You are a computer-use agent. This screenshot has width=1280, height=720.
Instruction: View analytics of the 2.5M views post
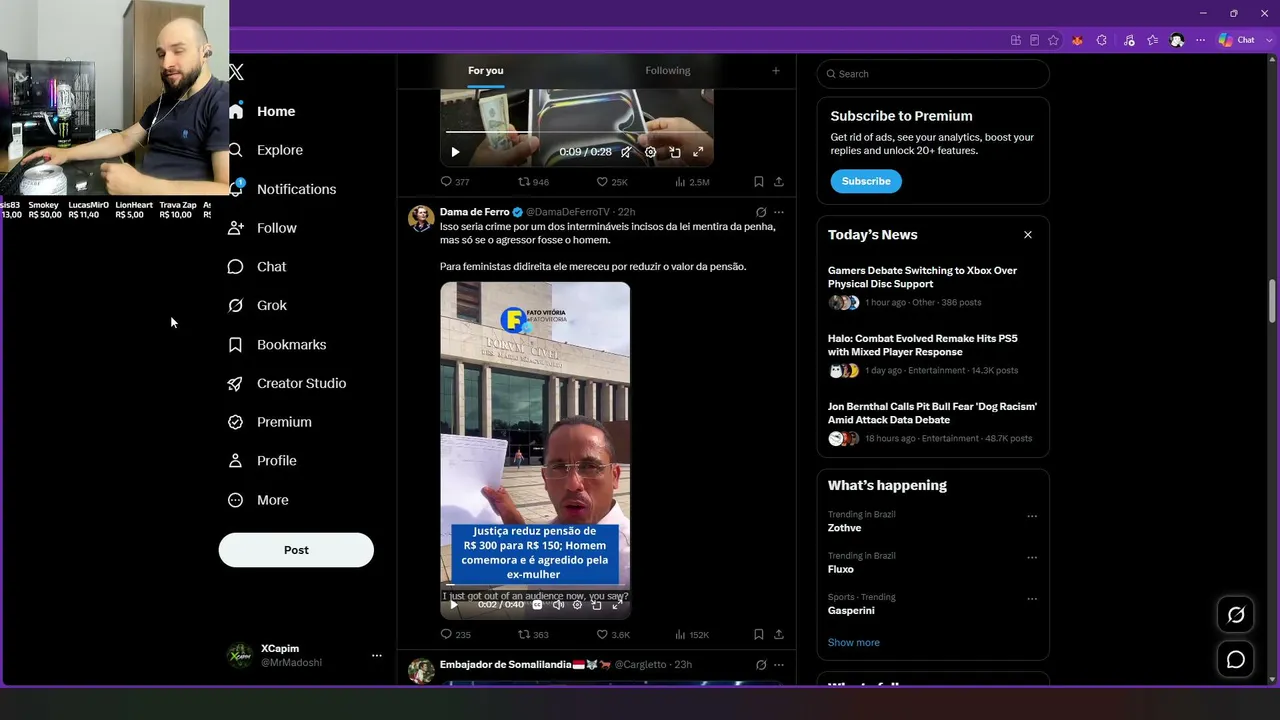point(692,182)
